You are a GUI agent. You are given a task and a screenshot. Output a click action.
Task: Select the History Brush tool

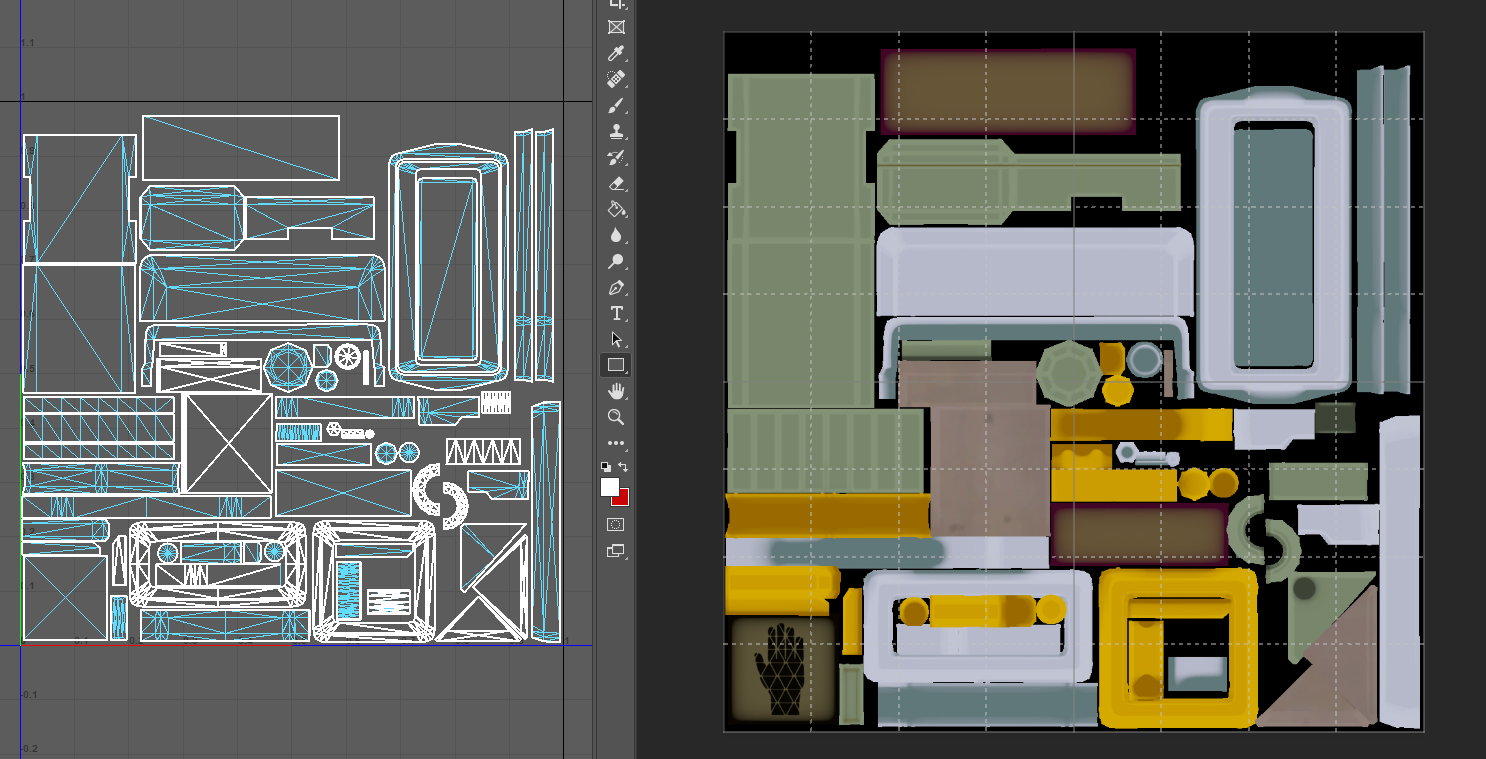pos(616,157)
